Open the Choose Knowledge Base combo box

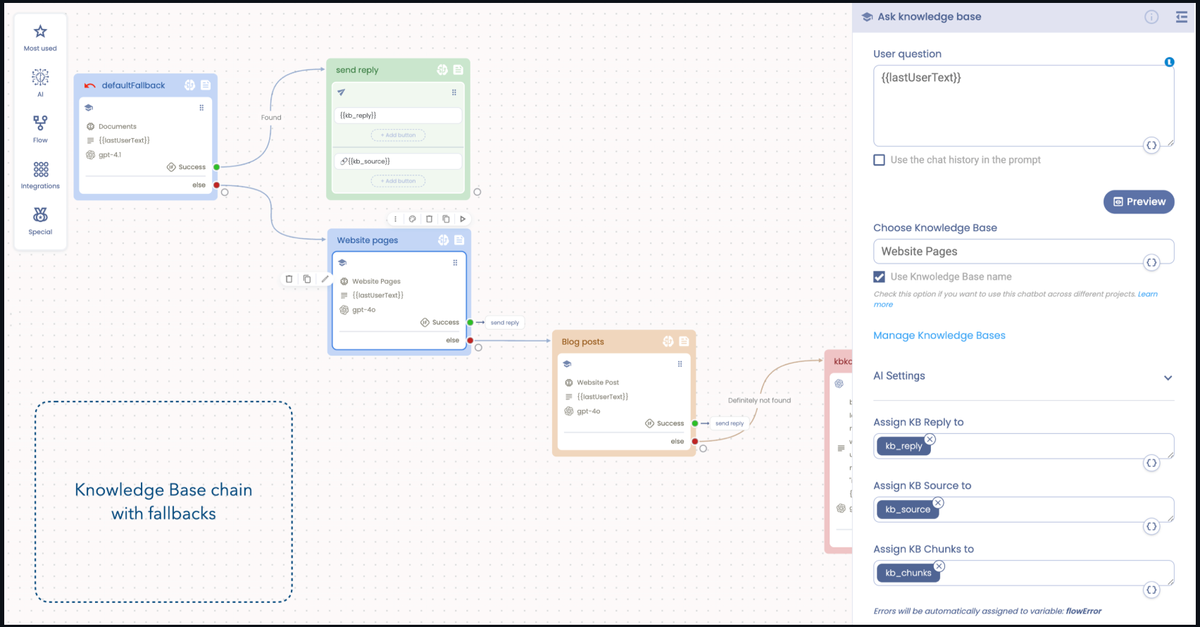coord(1023,252)
